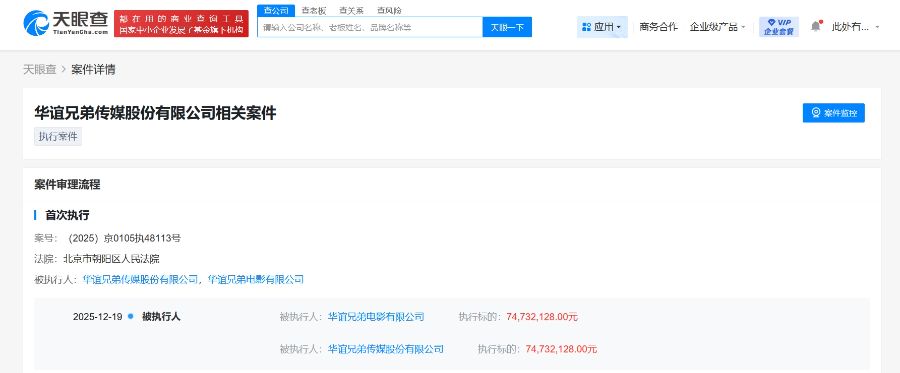Click the 被执行人 timeline event label
Screen dimensions: 900x373
pyautogui.click(x=161, y=316)
